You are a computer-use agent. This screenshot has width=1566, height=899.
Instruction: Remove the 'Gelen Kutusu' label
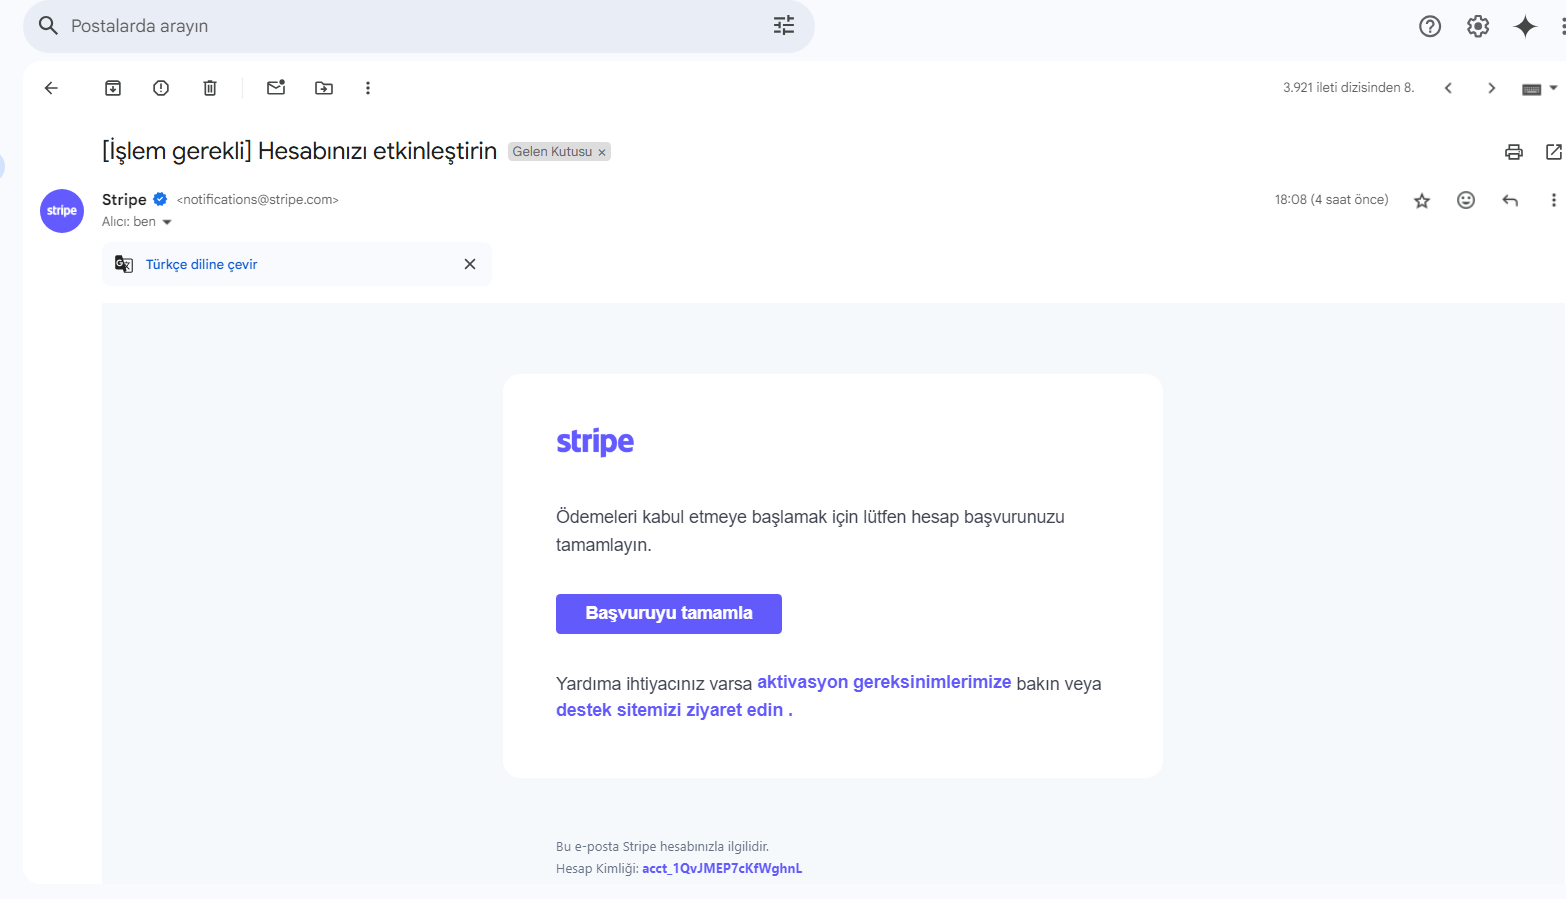pos(602,152)
